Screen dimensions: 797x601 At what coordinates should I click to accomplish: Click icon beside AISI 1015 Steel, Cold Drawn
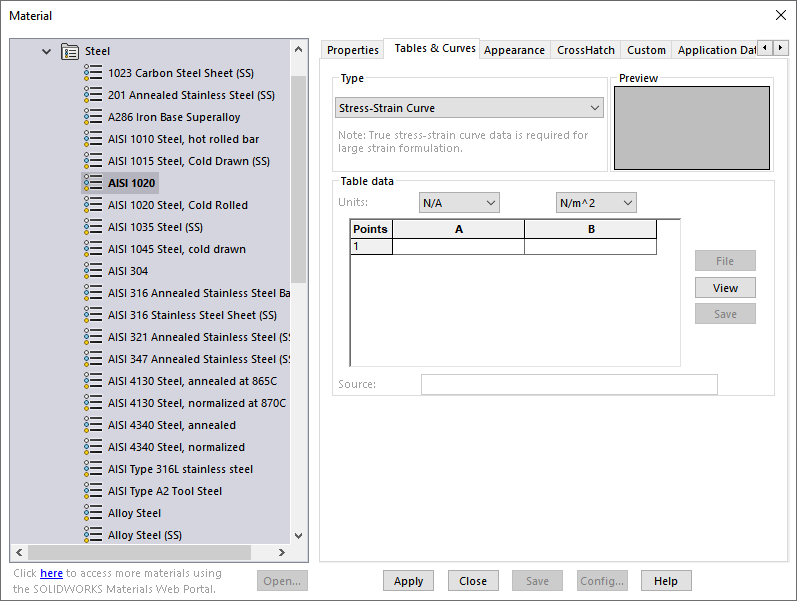93,161
